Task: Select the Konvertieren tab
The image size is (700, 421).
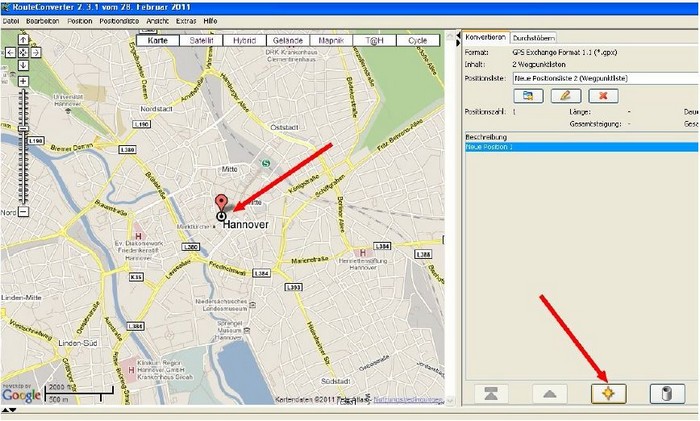Action: 485,38
